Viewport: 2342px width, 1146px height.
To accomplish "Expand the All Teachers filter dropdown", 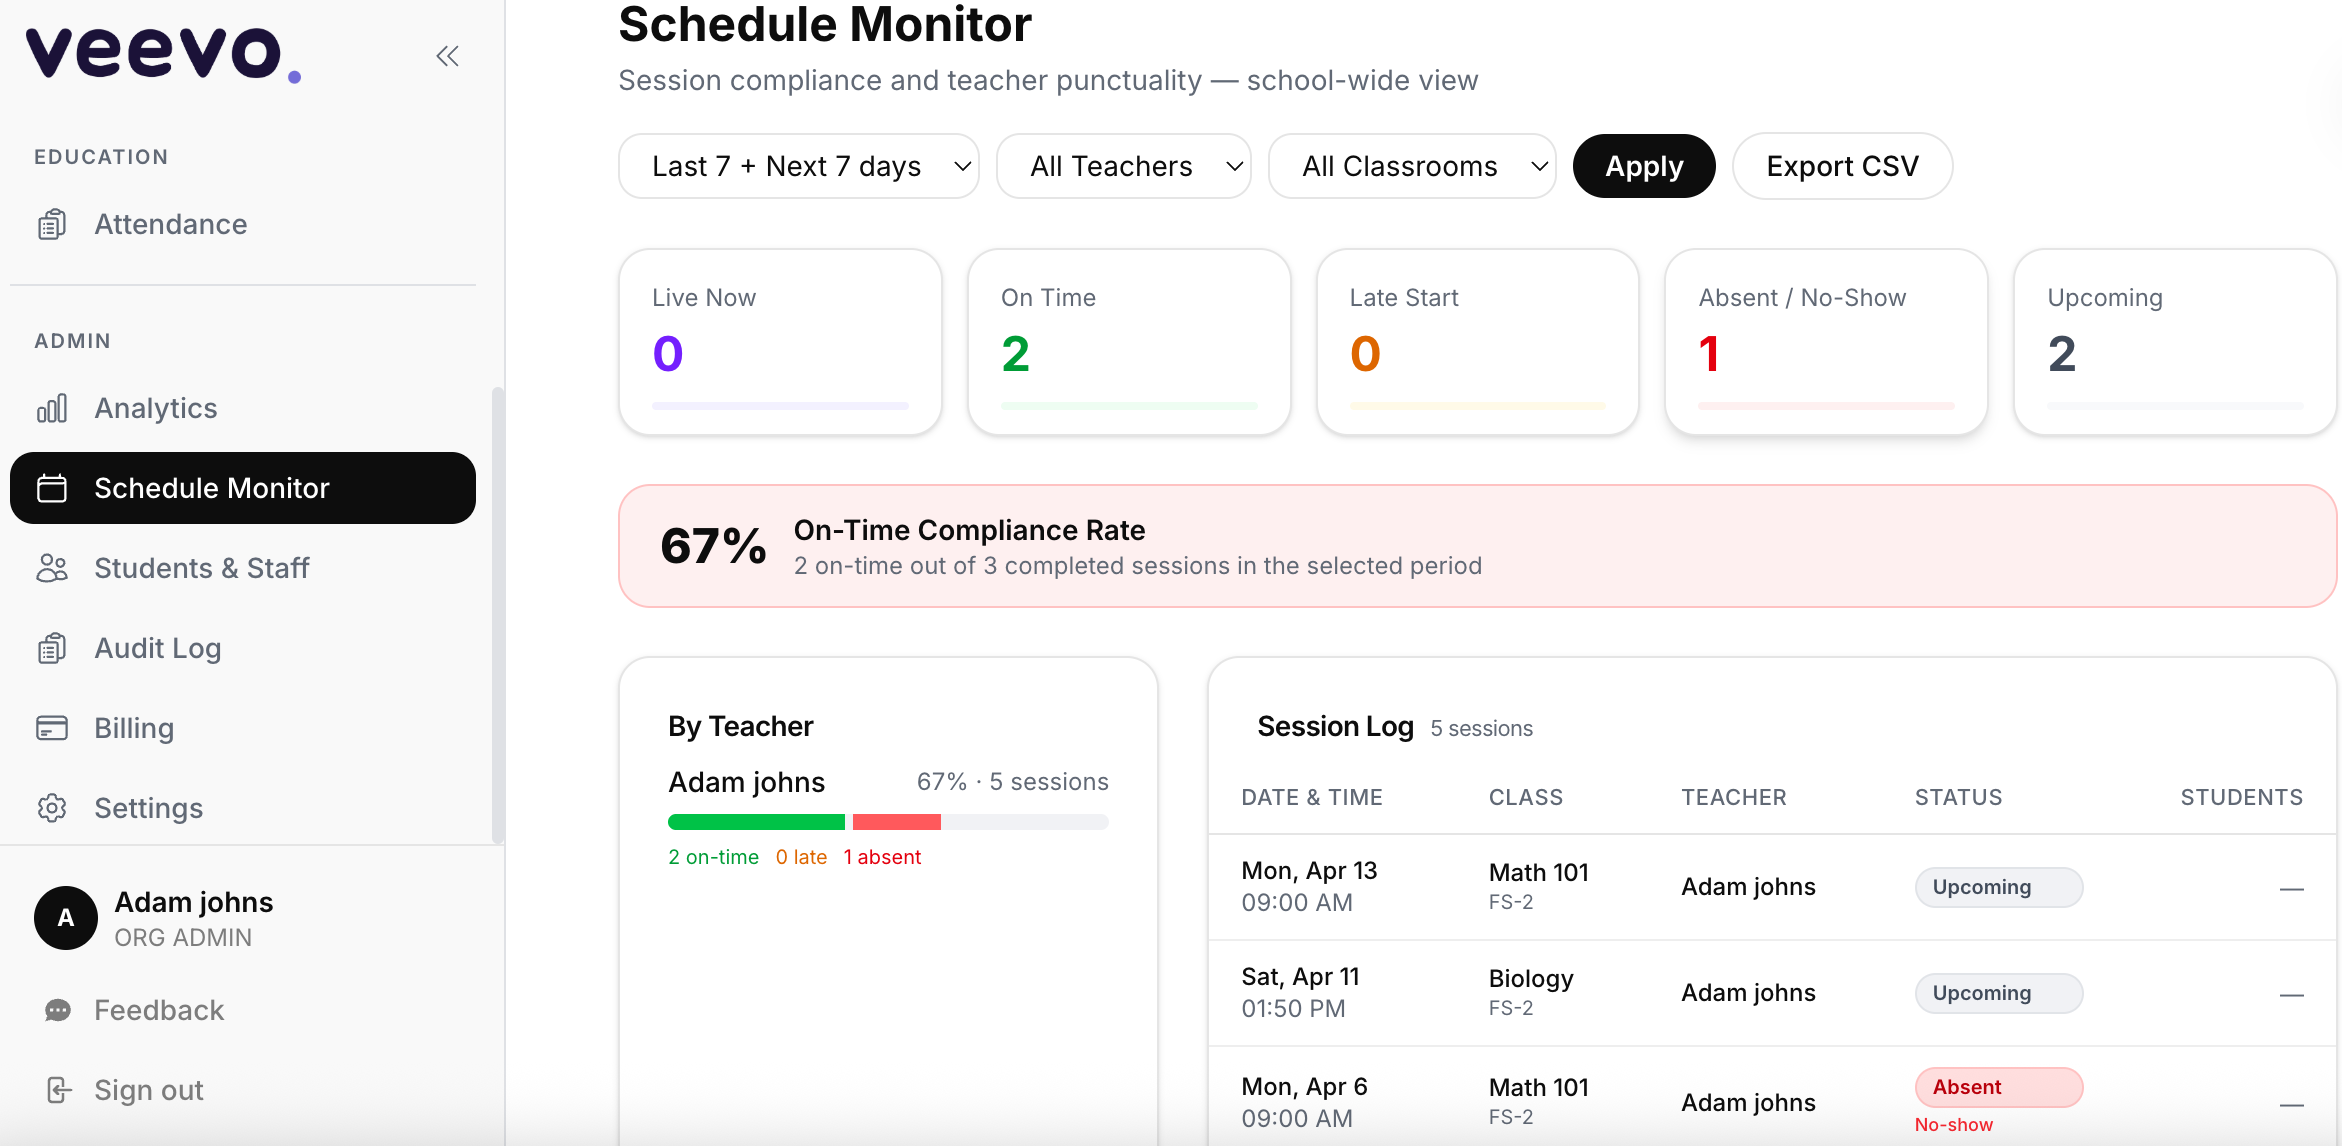I will tap(1123, 166).
